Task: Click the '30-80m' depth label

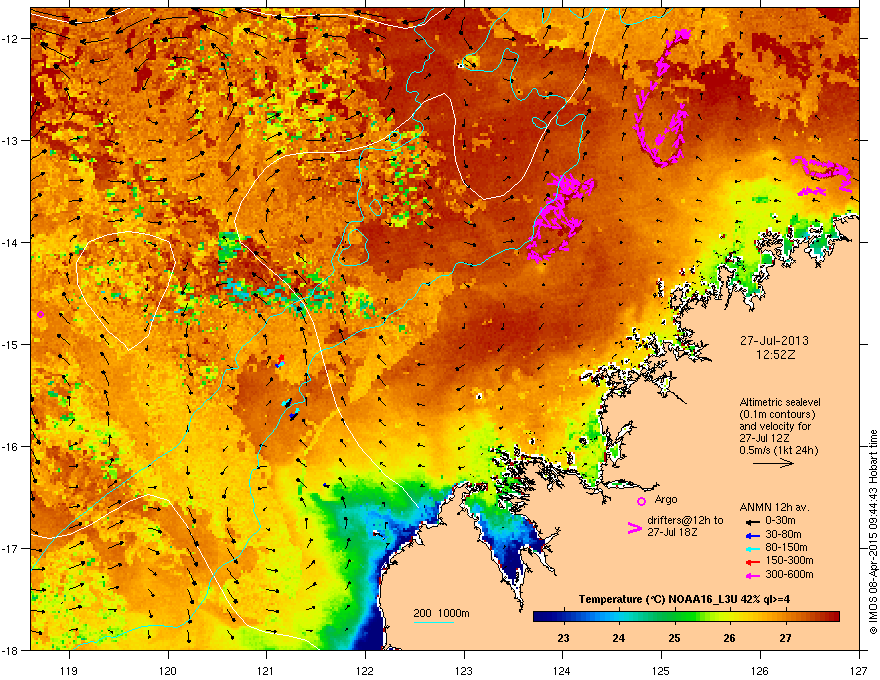Action: pyautogui.click(x=783, y=534)
